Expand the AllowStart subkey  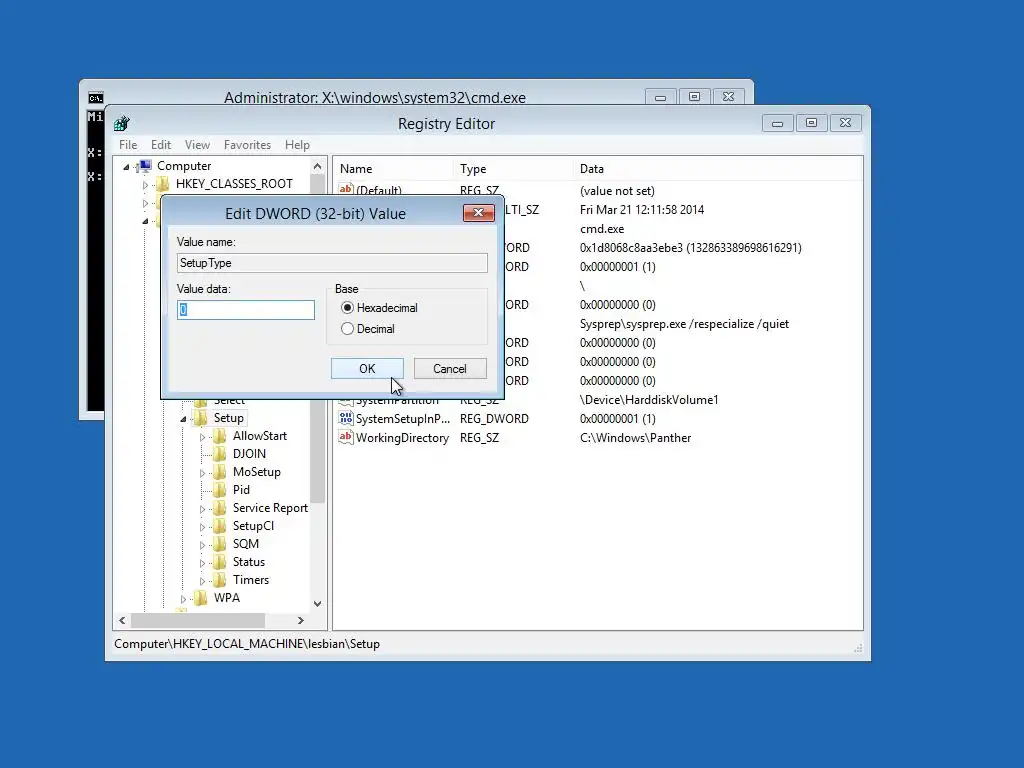coord(202,437)
